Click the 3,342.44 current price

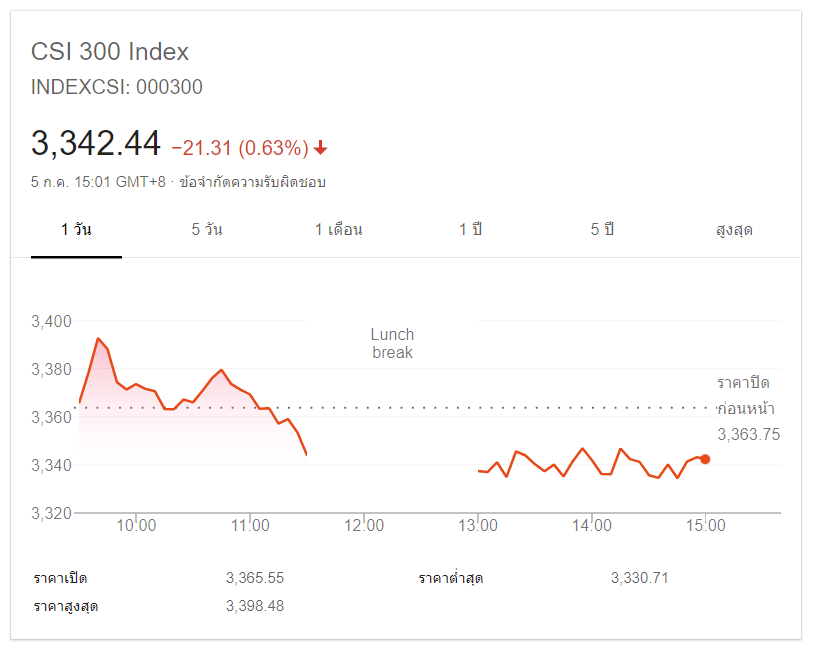tap(96, 144)
